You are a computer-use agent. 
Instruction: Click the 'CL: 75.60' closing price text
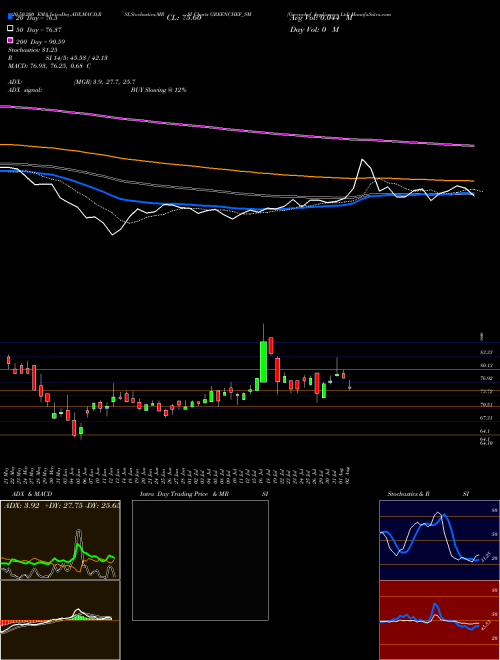coord(184,18)
